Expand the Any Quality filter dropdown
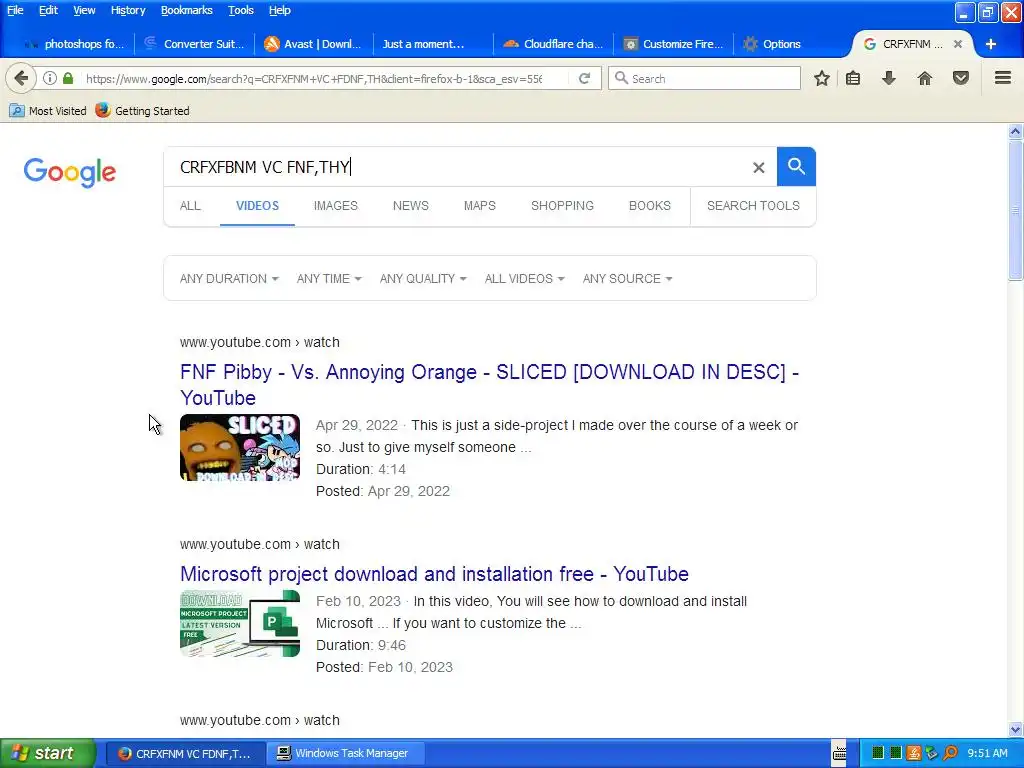This screenshot has height=768, width=1024. (423, 279)
